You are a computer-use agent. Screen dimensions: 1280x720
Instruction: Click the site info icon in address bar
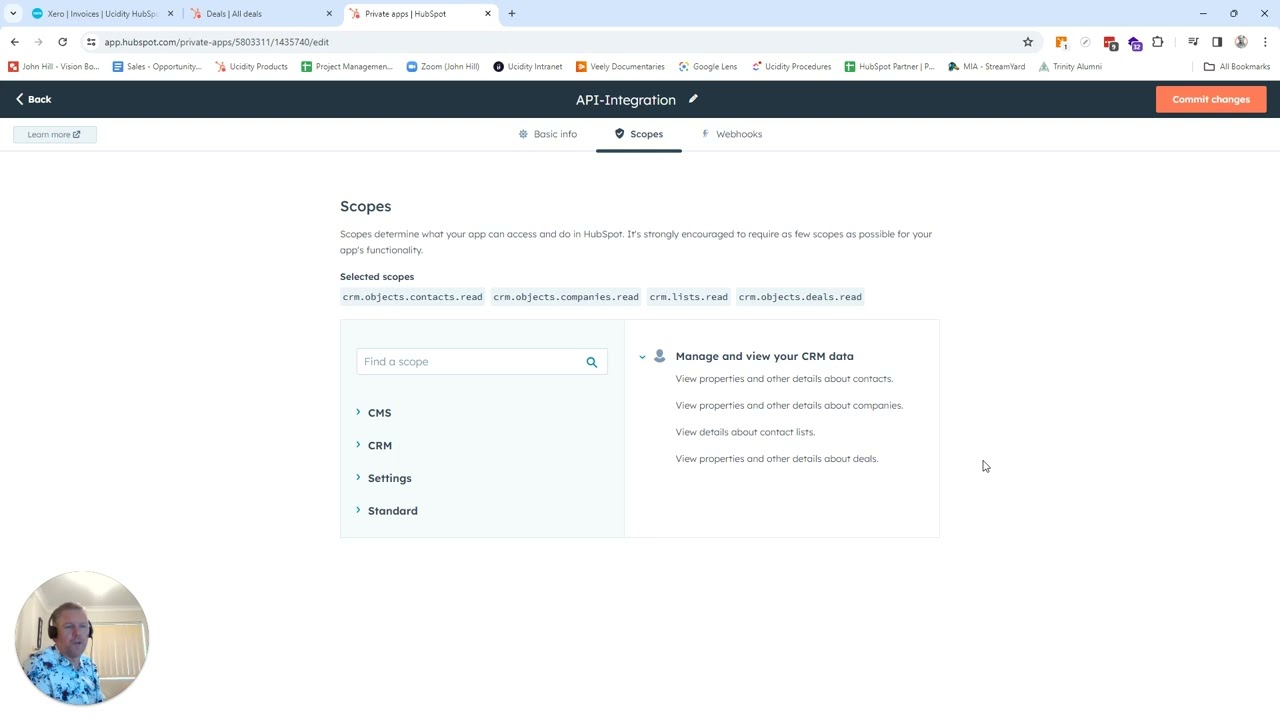(91, 42)
